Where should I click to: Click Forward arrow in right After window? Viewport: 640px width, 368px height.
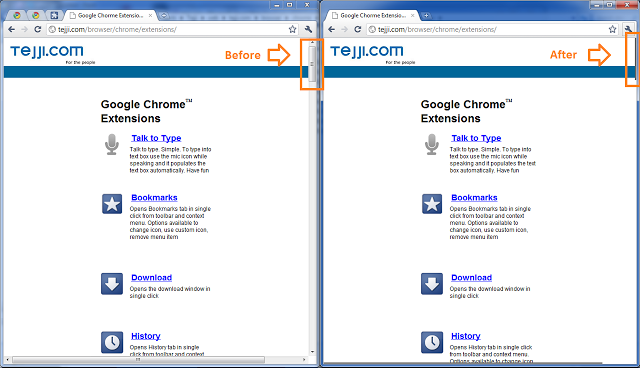coord(344,29)
